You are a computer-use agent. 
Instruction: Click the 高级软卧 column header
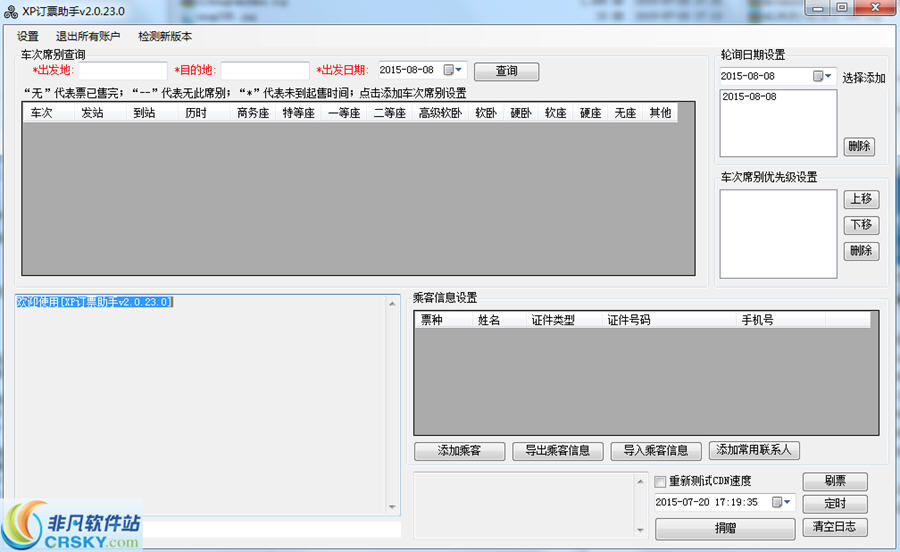440,112
